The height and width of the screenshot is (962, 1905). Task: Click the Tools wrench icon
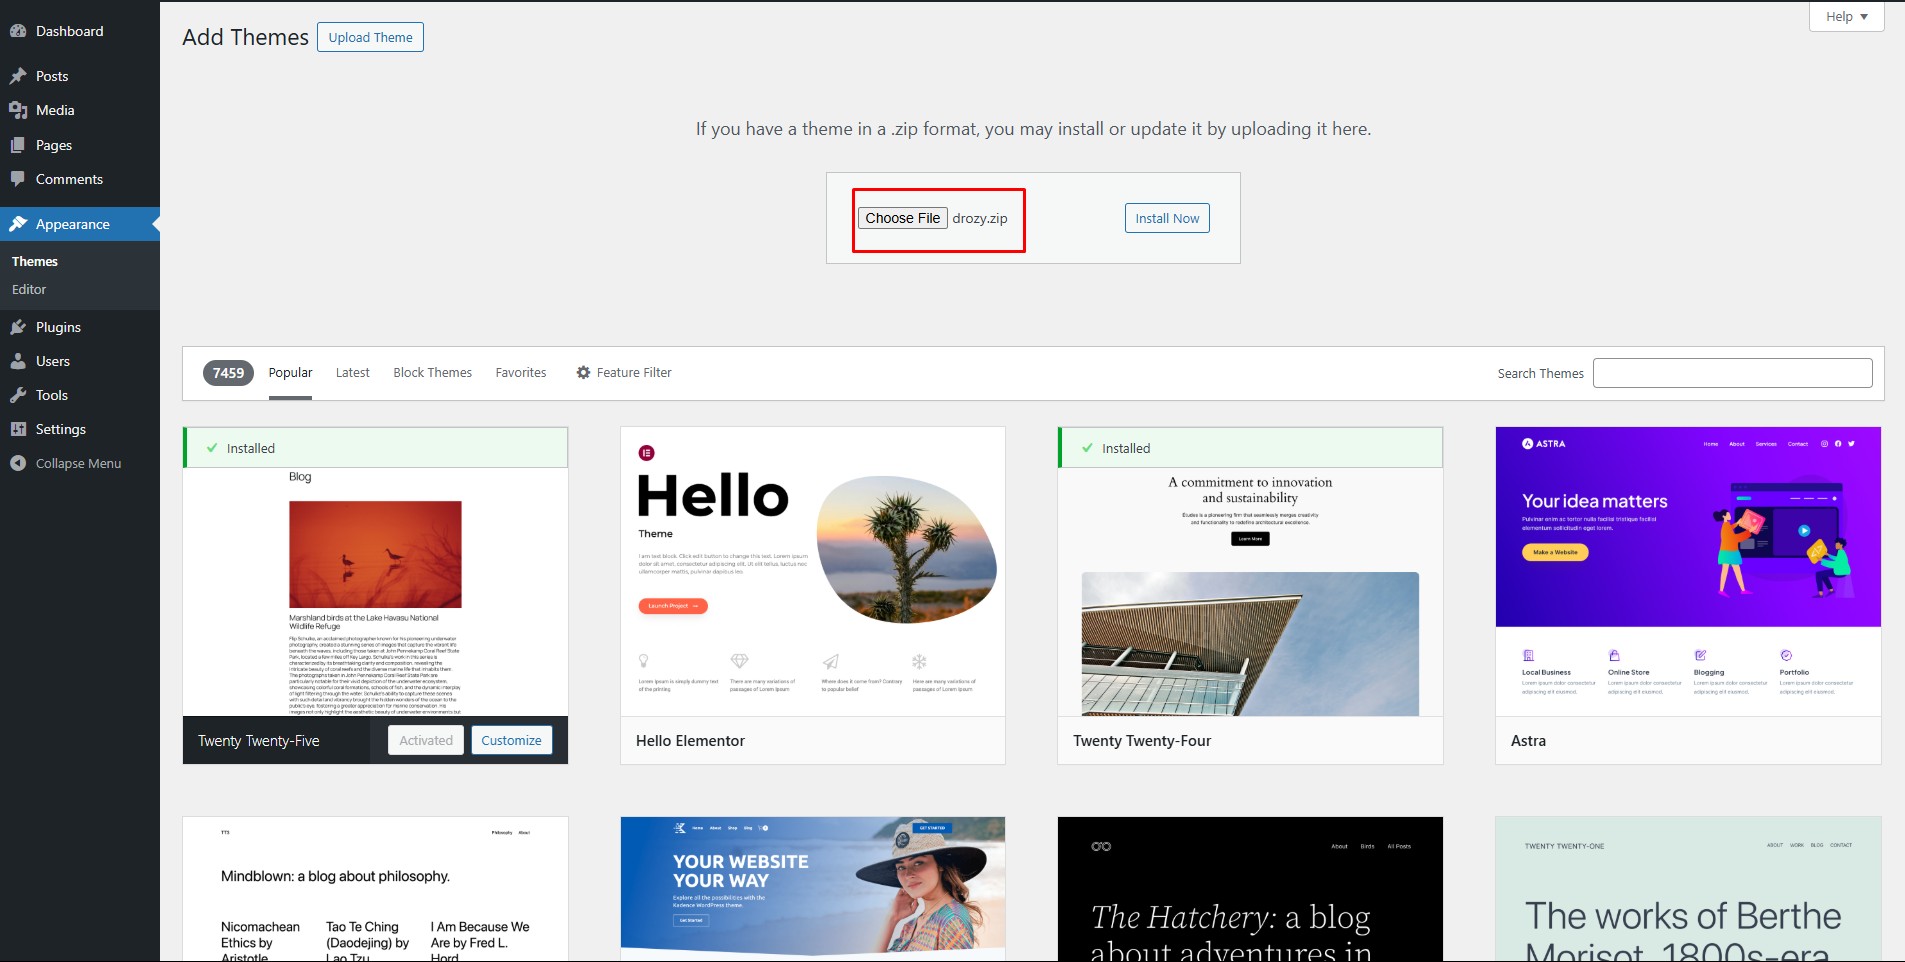18,395
